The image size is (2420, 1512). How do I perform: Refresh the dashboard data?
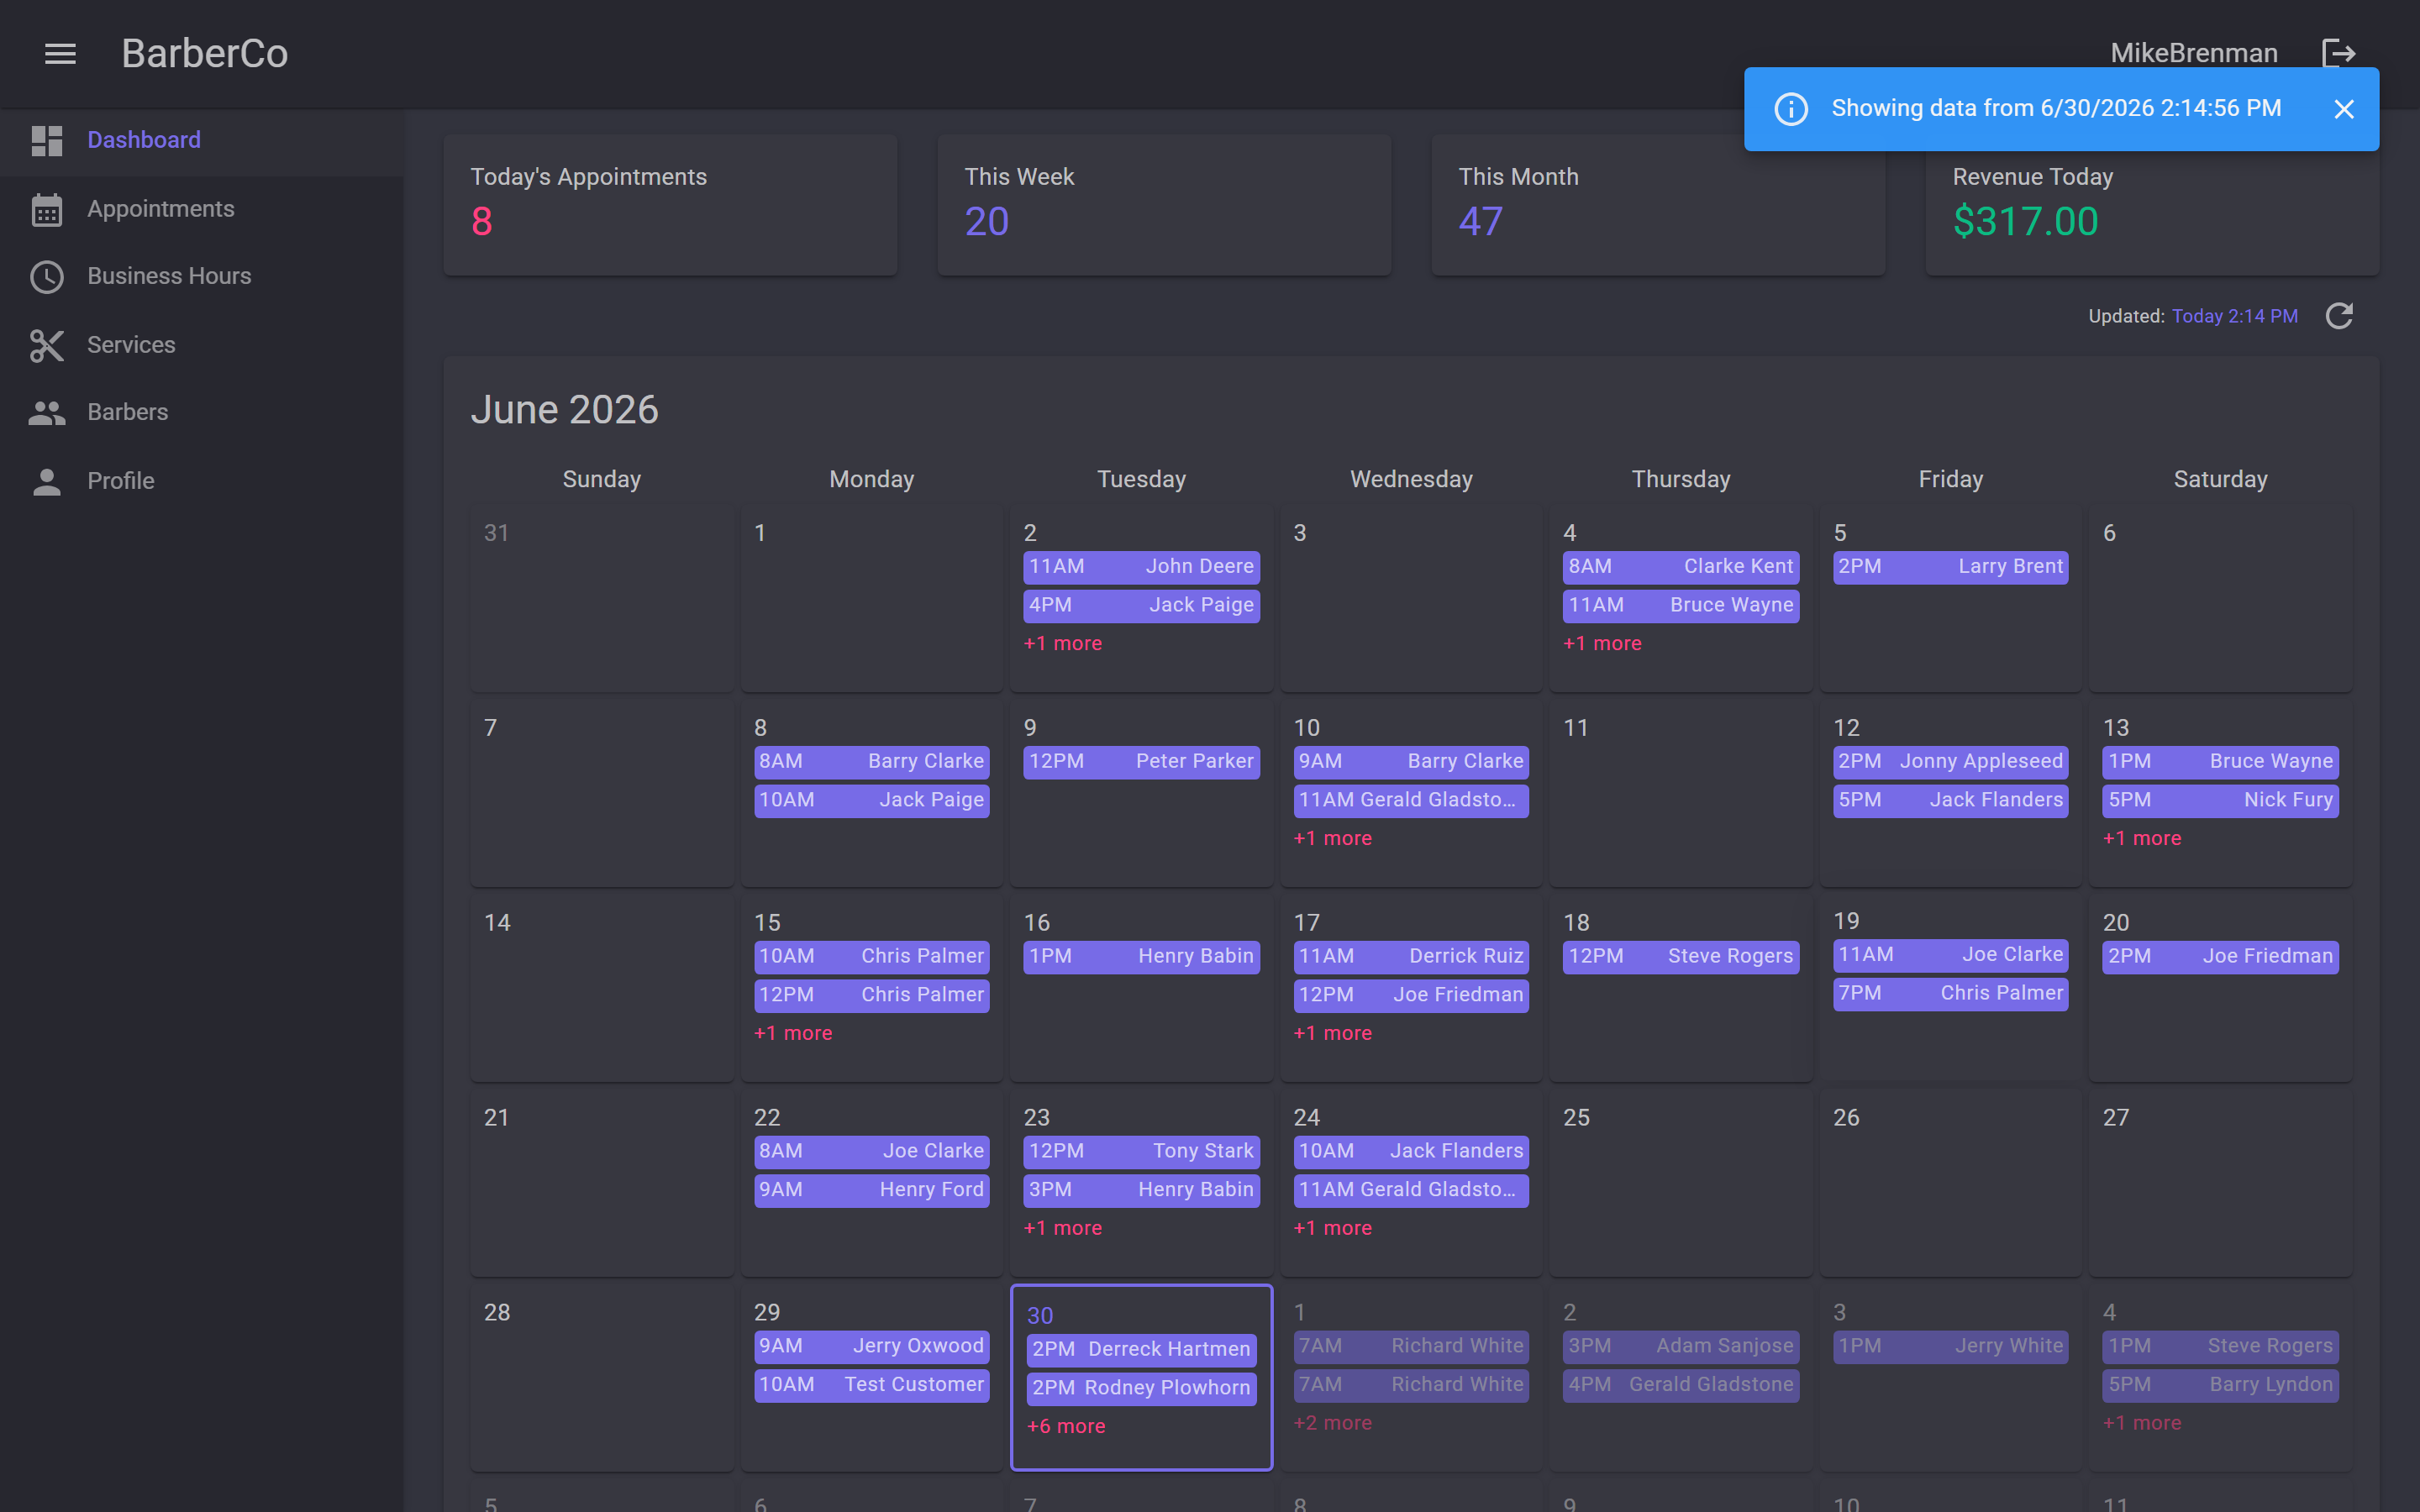pos(2339,316)
